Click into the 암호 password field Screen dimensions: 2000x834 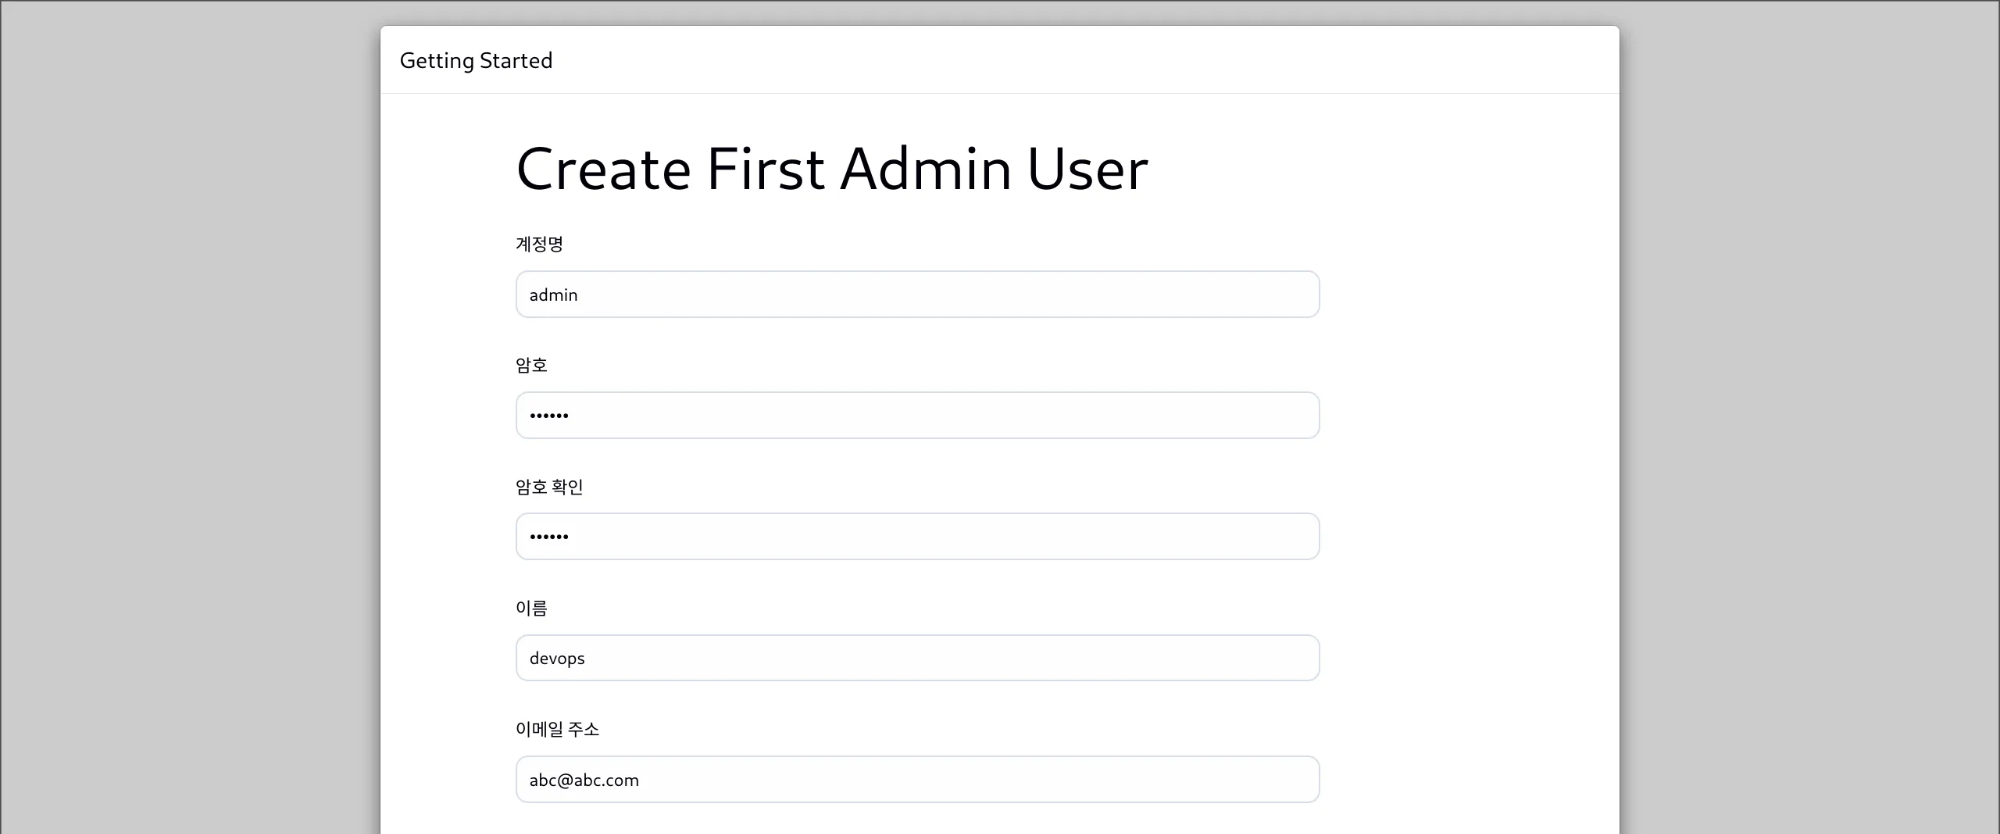(x=917, y=415)
